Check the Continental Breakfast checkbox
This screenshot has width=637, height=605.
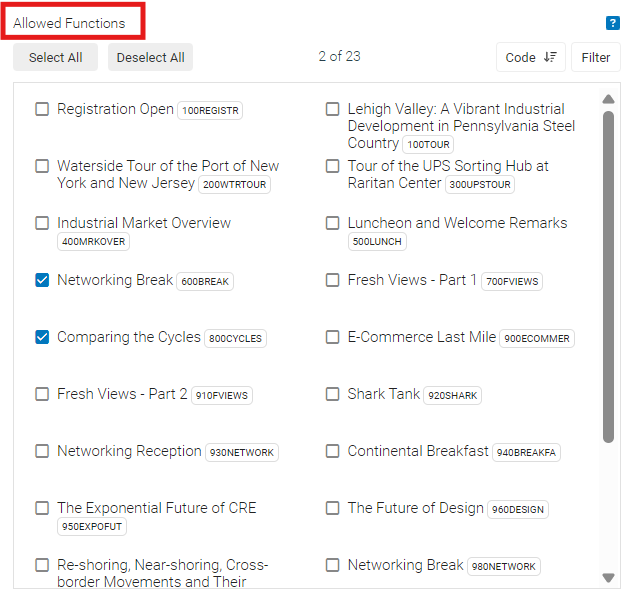[332, 451]
